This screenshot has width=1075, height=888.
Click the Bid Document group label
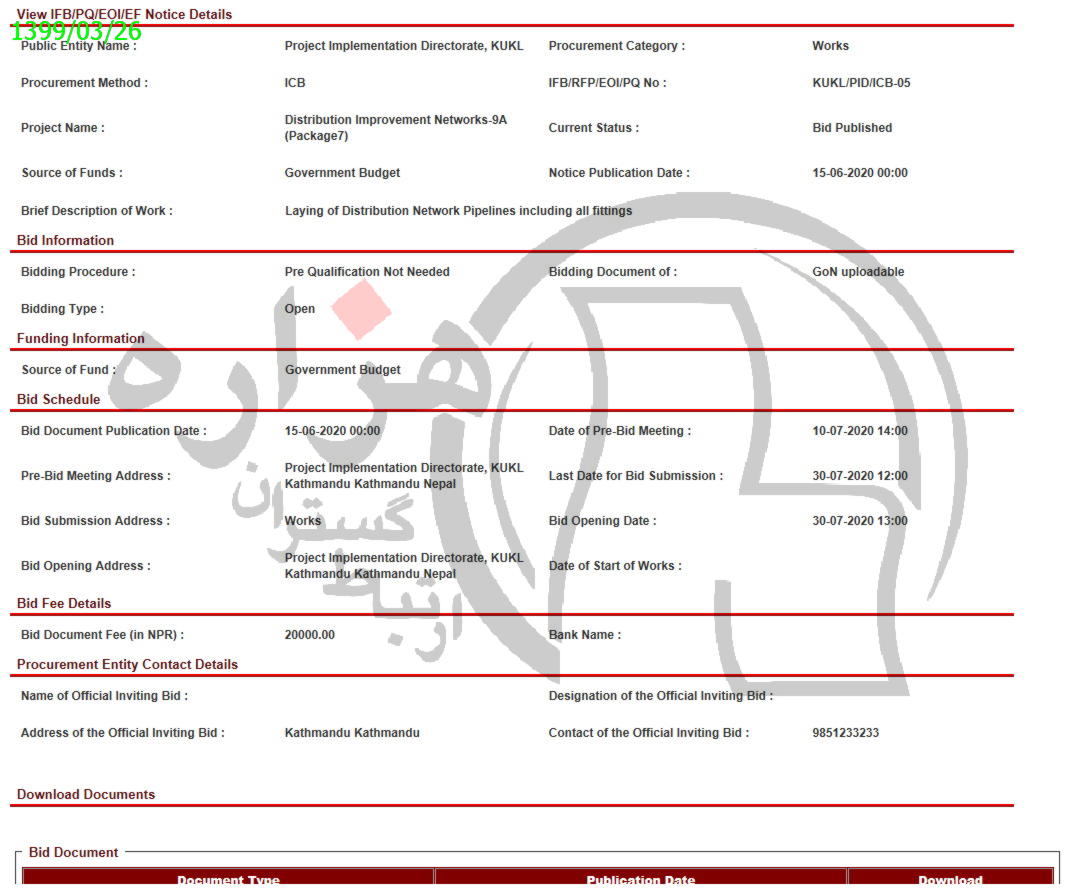pyautogui.click(x=73, y=852)
